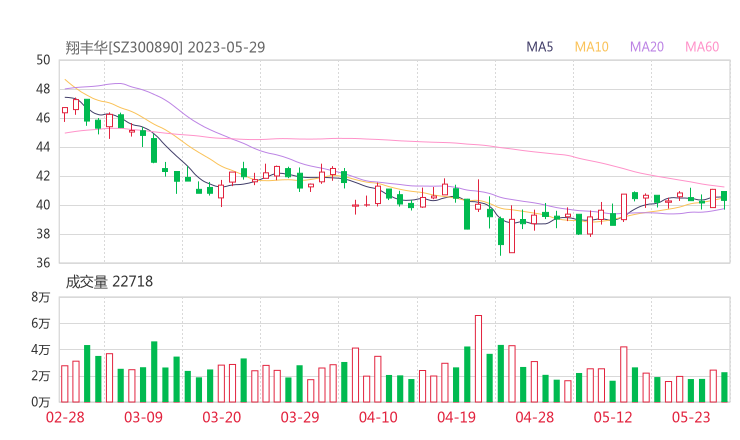Viewport: 740px width, 440px height.
Task: Click the 04-19 date axis label
Action: [x=456, y=417]
